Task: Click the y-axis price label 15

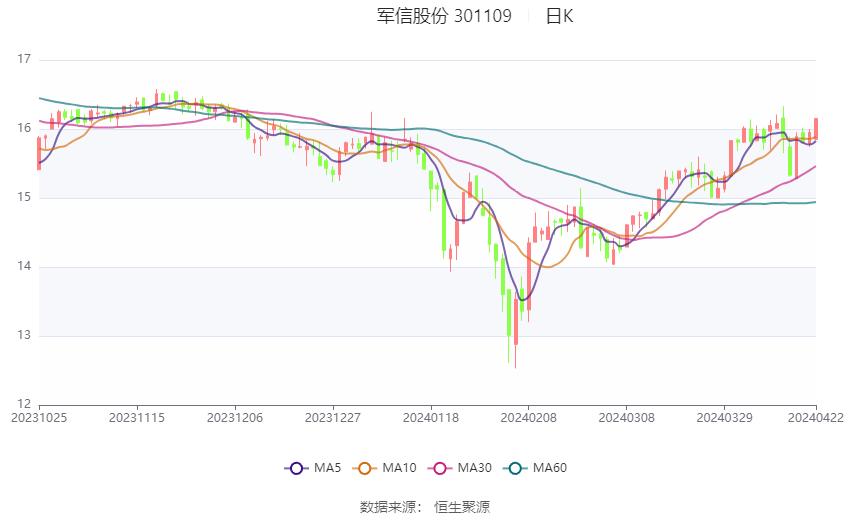Action: (24, 198)
